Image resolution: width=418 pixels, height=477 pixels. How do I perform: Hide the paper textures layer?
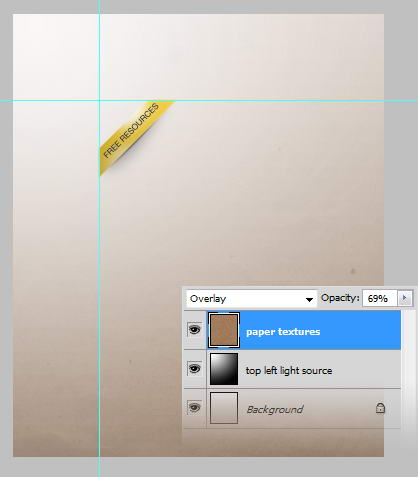point(195,330)
